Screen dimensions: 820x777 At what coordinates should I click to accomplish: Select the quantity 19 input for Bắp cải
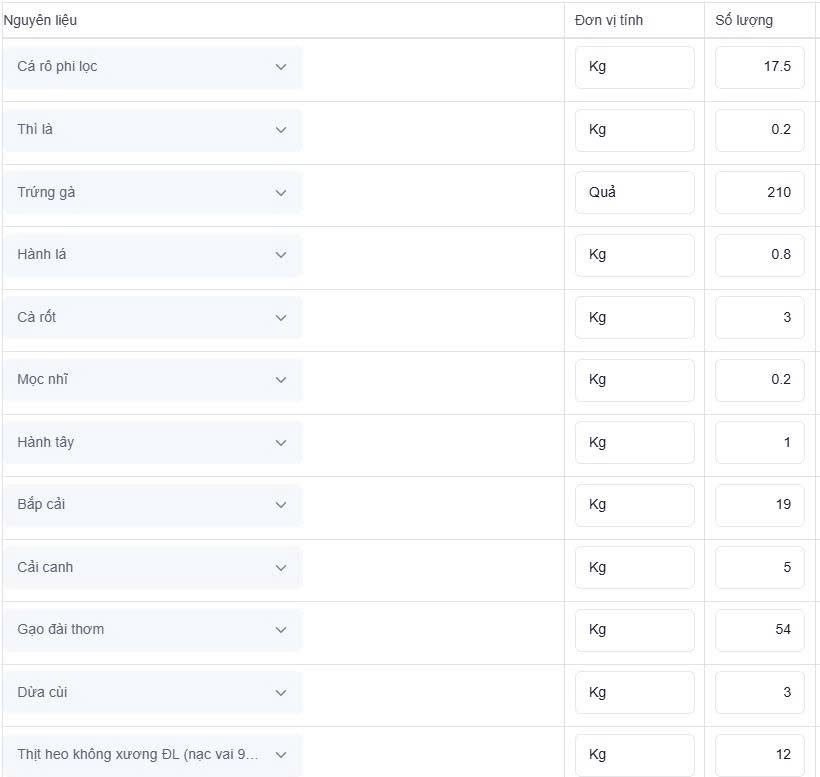coord(759,505)
